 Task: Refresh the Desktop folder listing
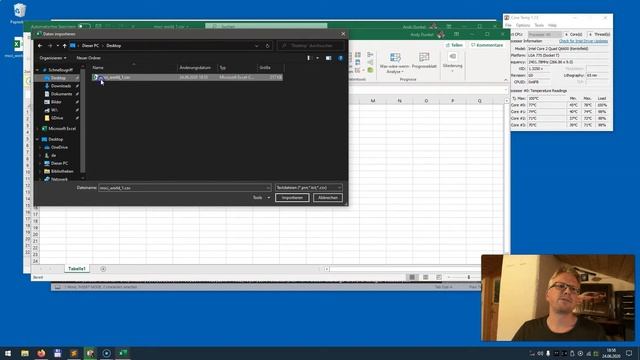click(x=268, y=46)
